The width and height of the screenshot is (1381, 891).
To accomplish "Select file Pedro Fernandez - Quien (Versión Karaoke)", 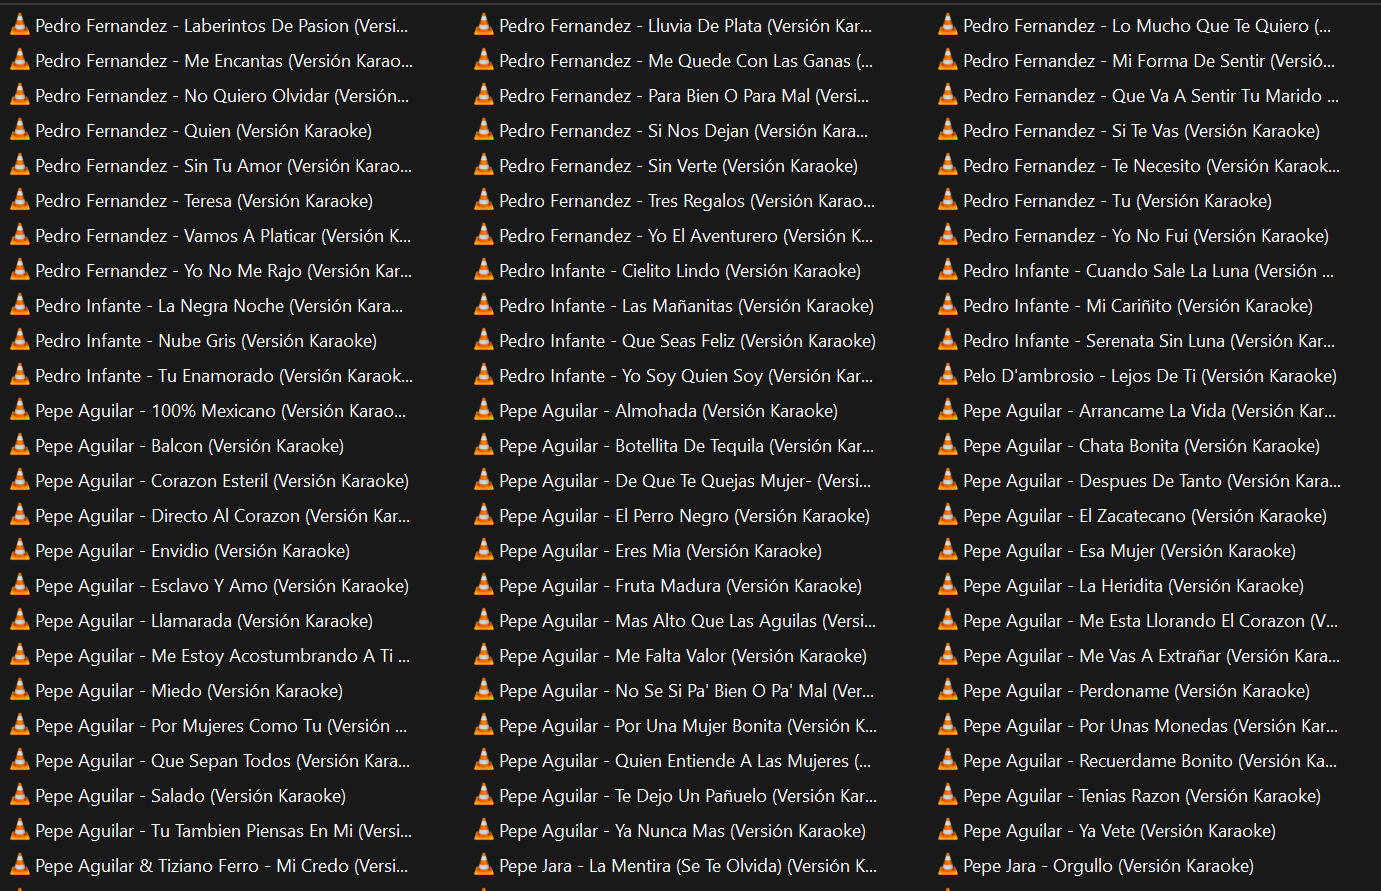I will click(x=203, y=131).
